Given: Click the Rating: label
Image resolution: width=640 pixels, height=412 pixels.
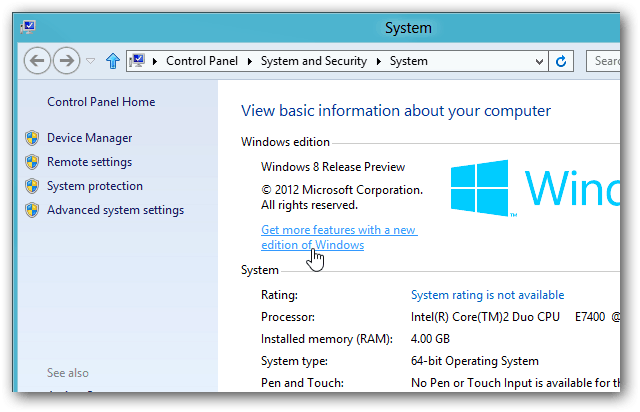Looking at the screenshot, I should (279, 295).
